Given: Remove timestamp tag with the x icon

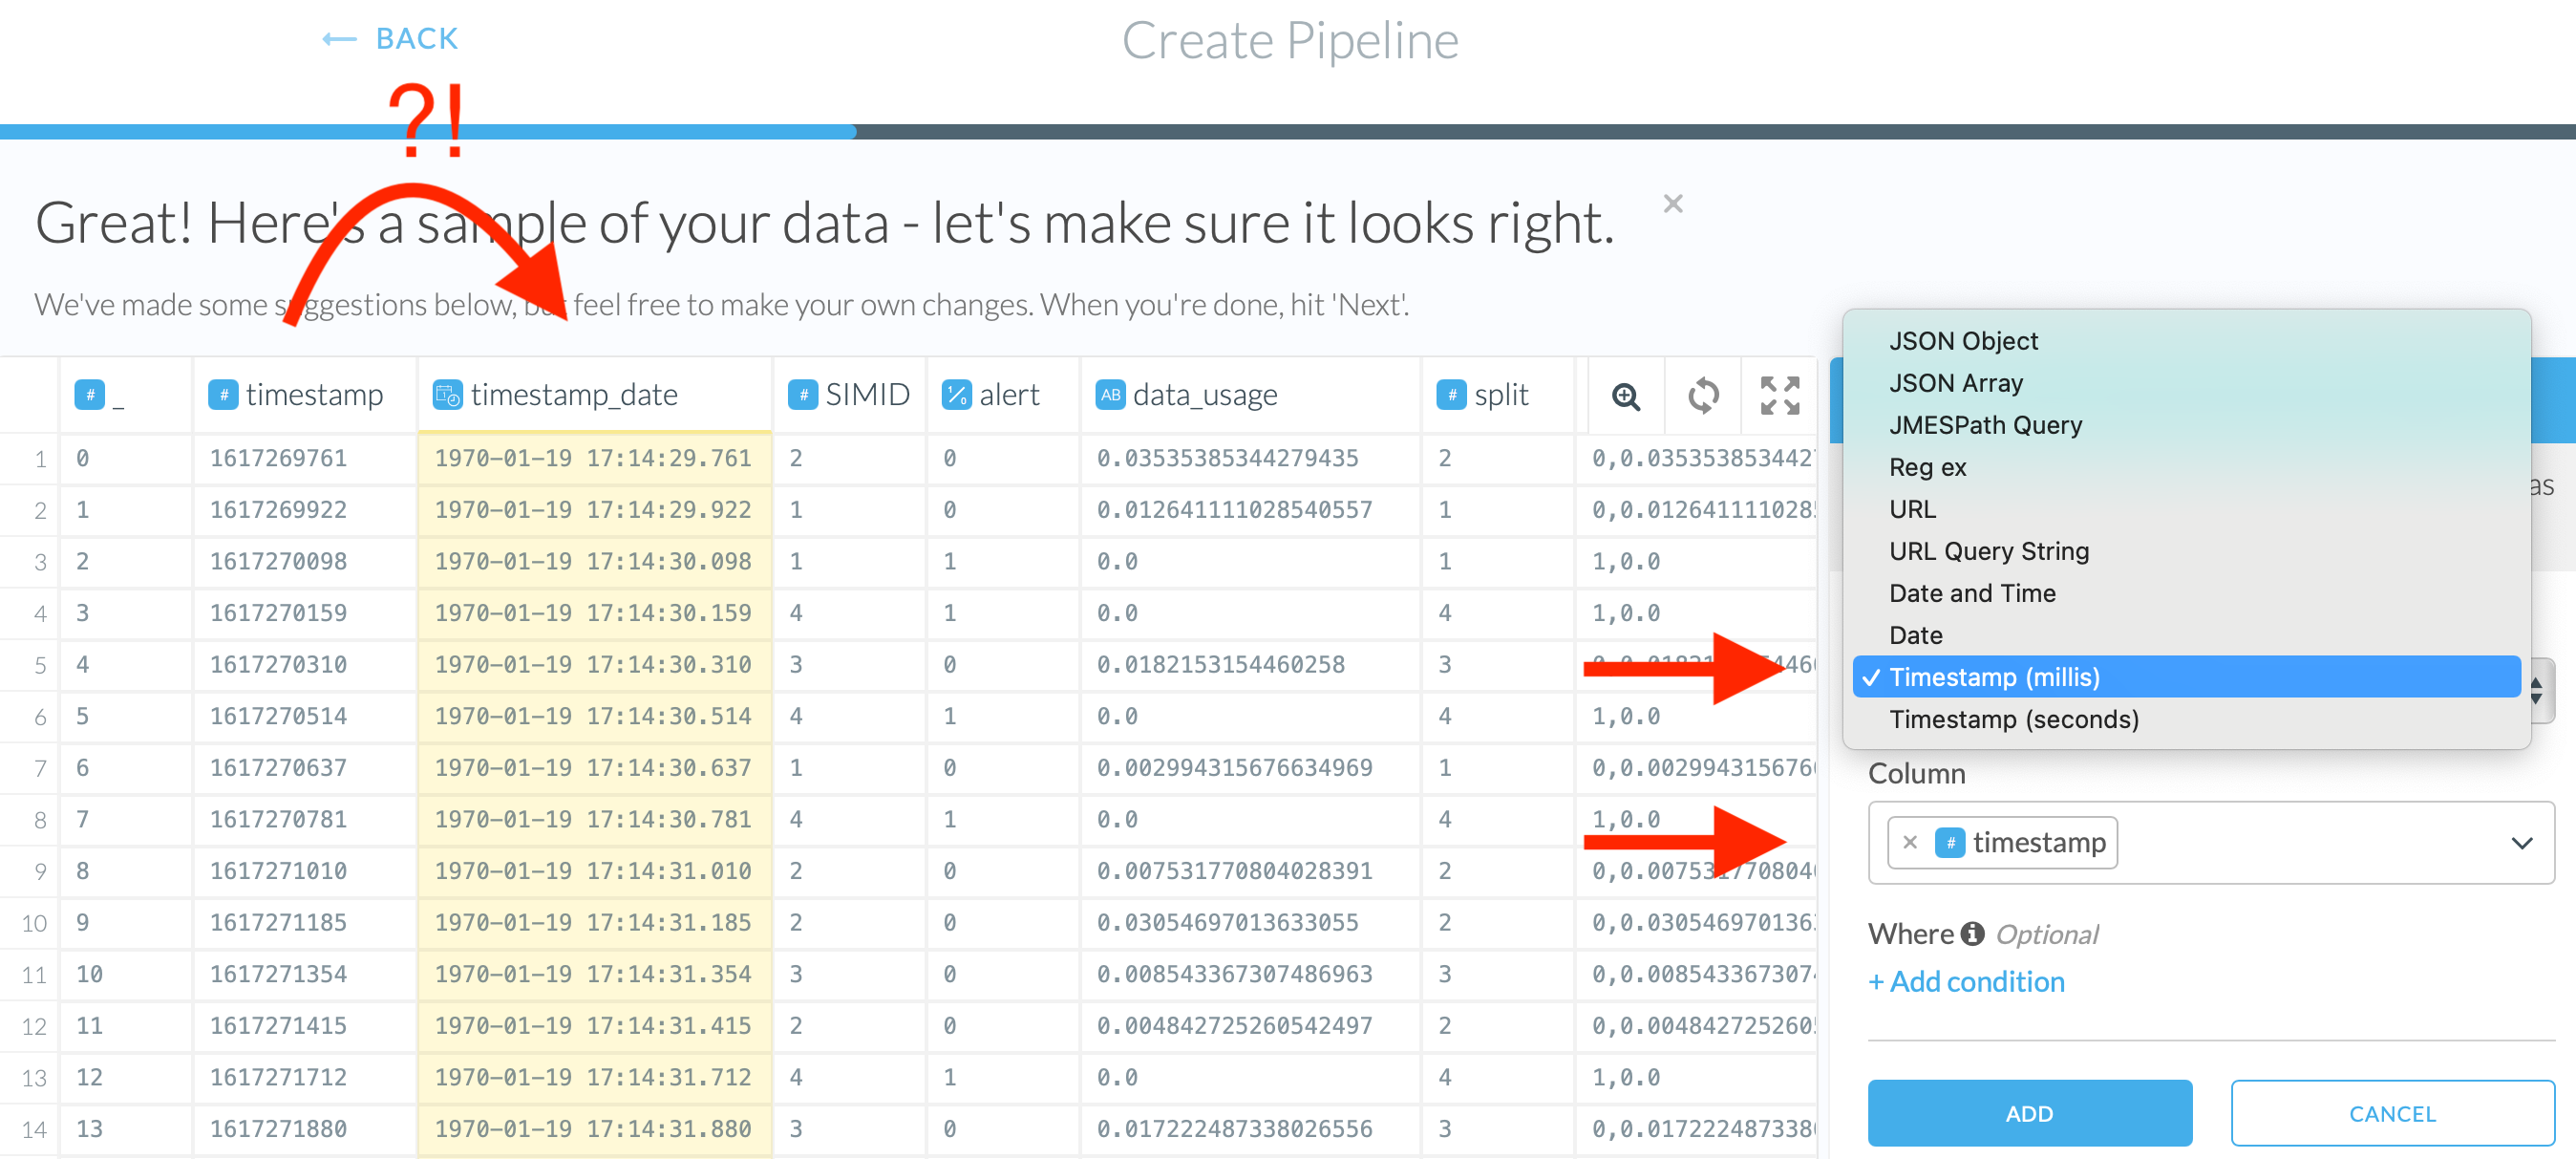Looking at the screenshot, I should click(x=1910, y=842).
